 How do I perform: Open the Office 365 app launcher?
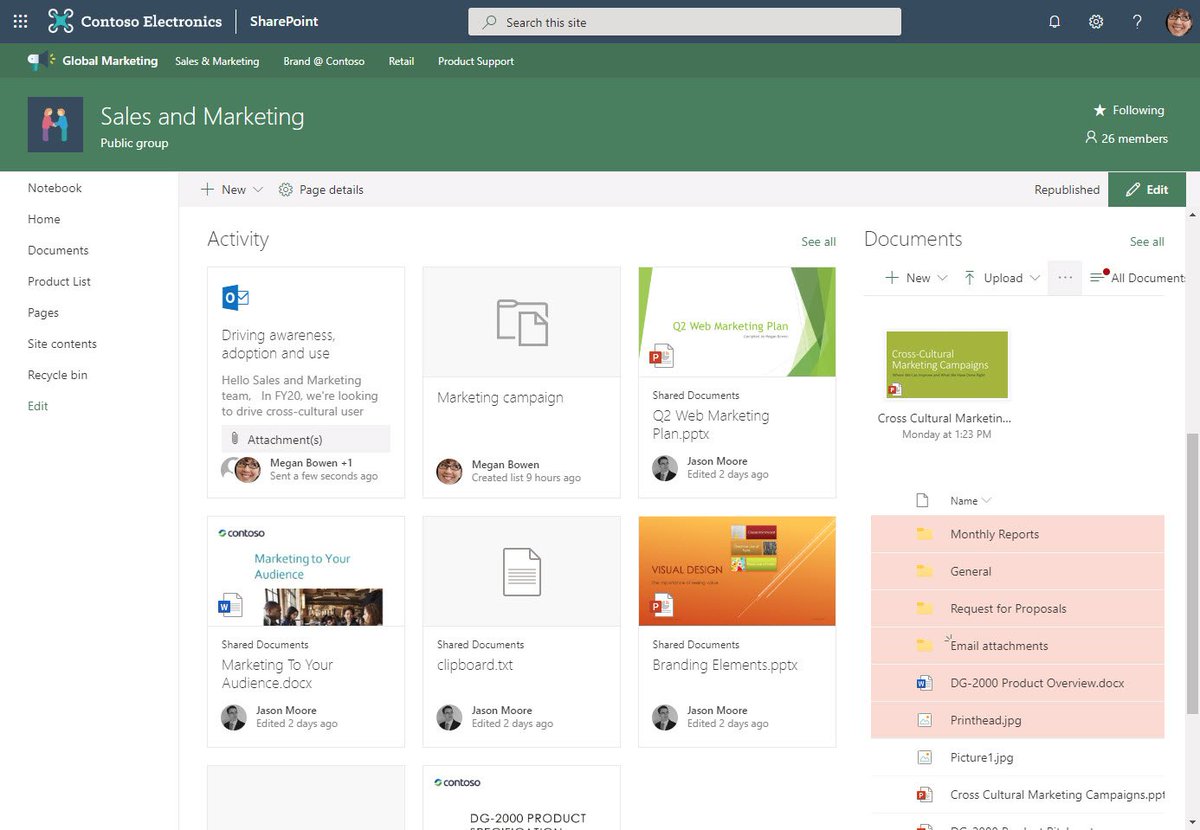(x=19, y=21)
